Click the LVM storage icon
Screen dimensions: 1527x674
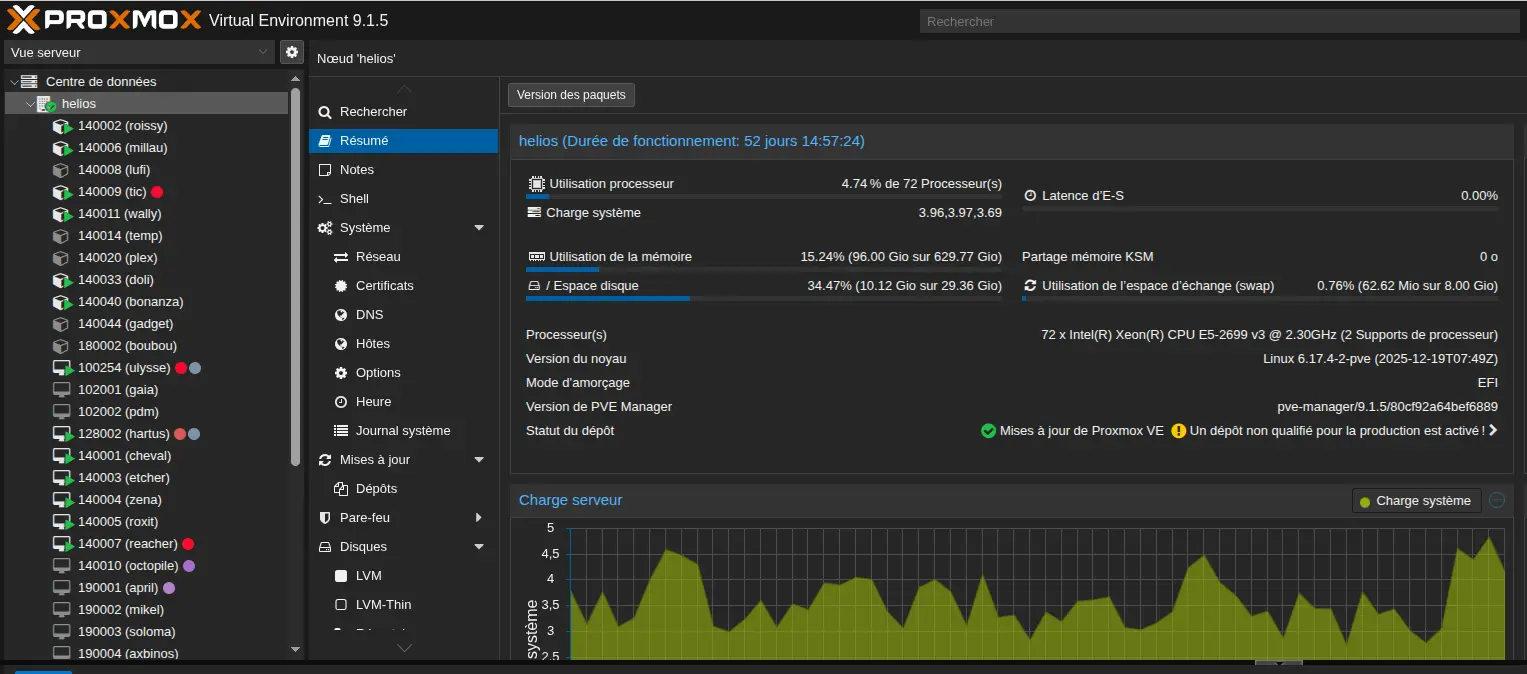(x=341, y=575)
